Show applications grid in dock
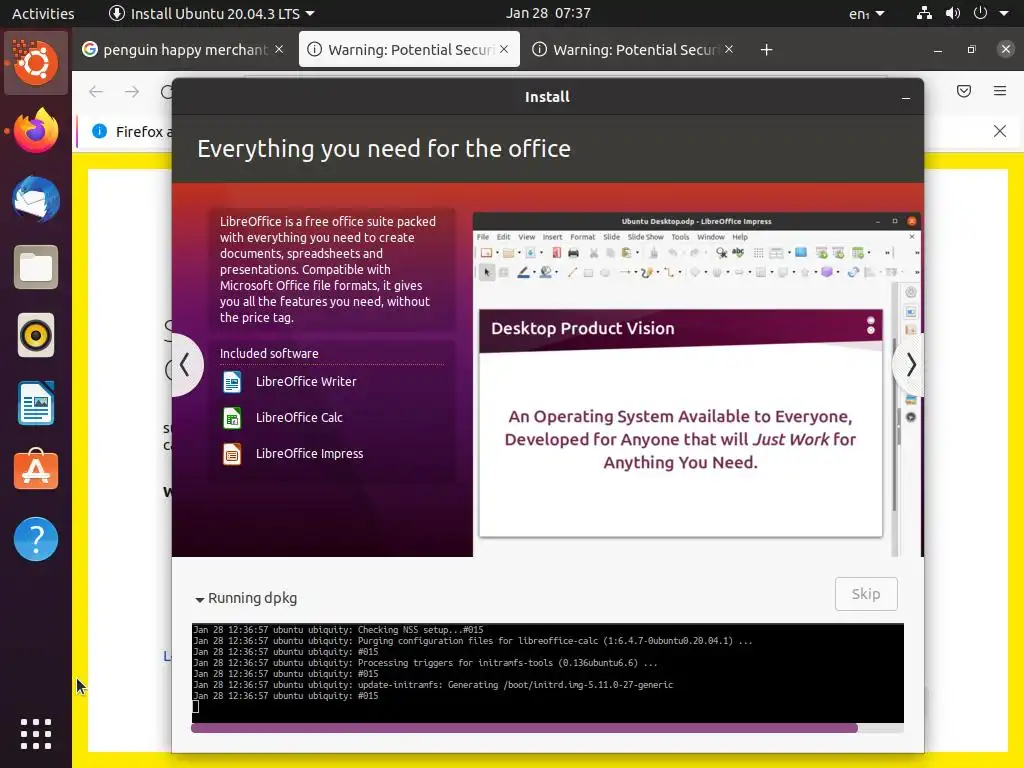 [x=36, y=734]
